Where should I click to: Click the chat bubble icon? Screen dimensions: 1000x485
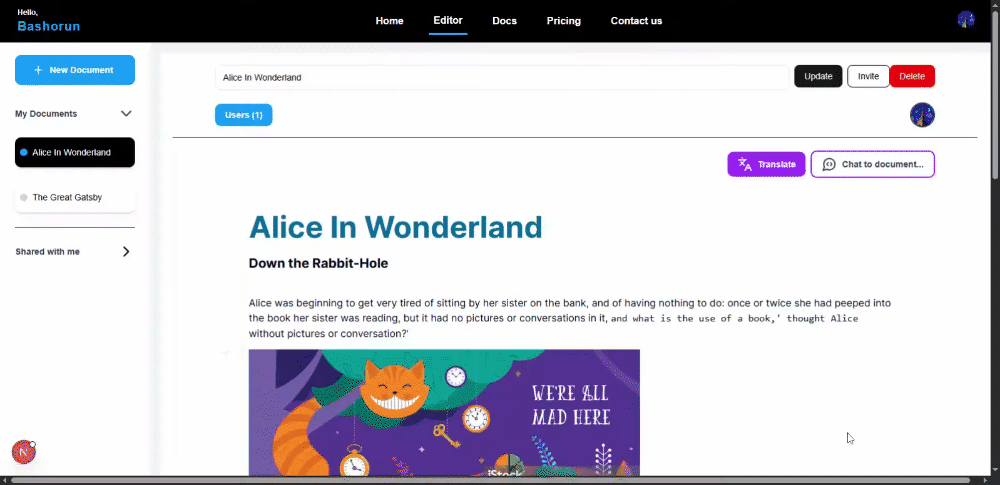coord(829,165)
